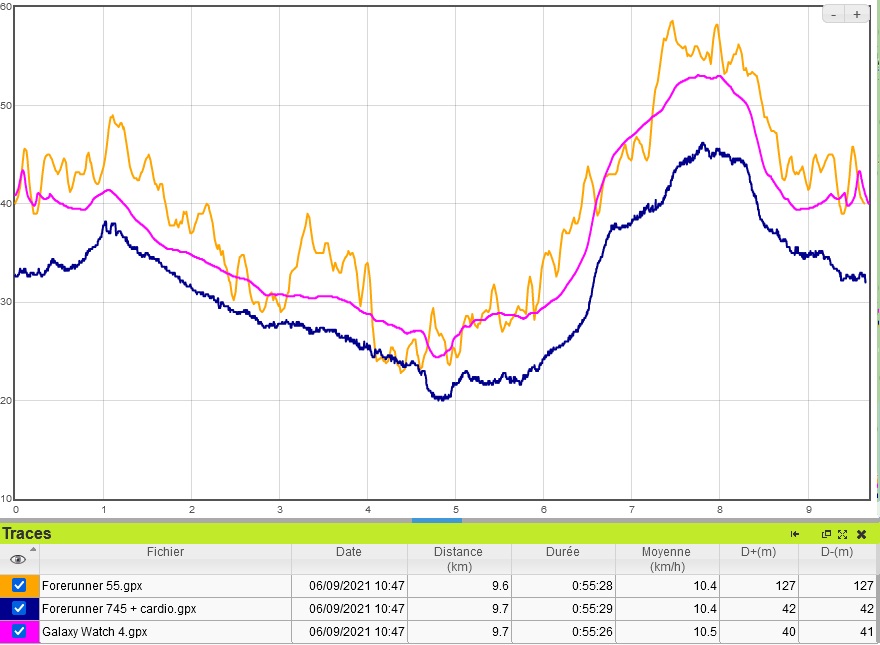
Task: Collapse the Traces panel using arrow-to-bar icon
Action: (x=796, y=534)
